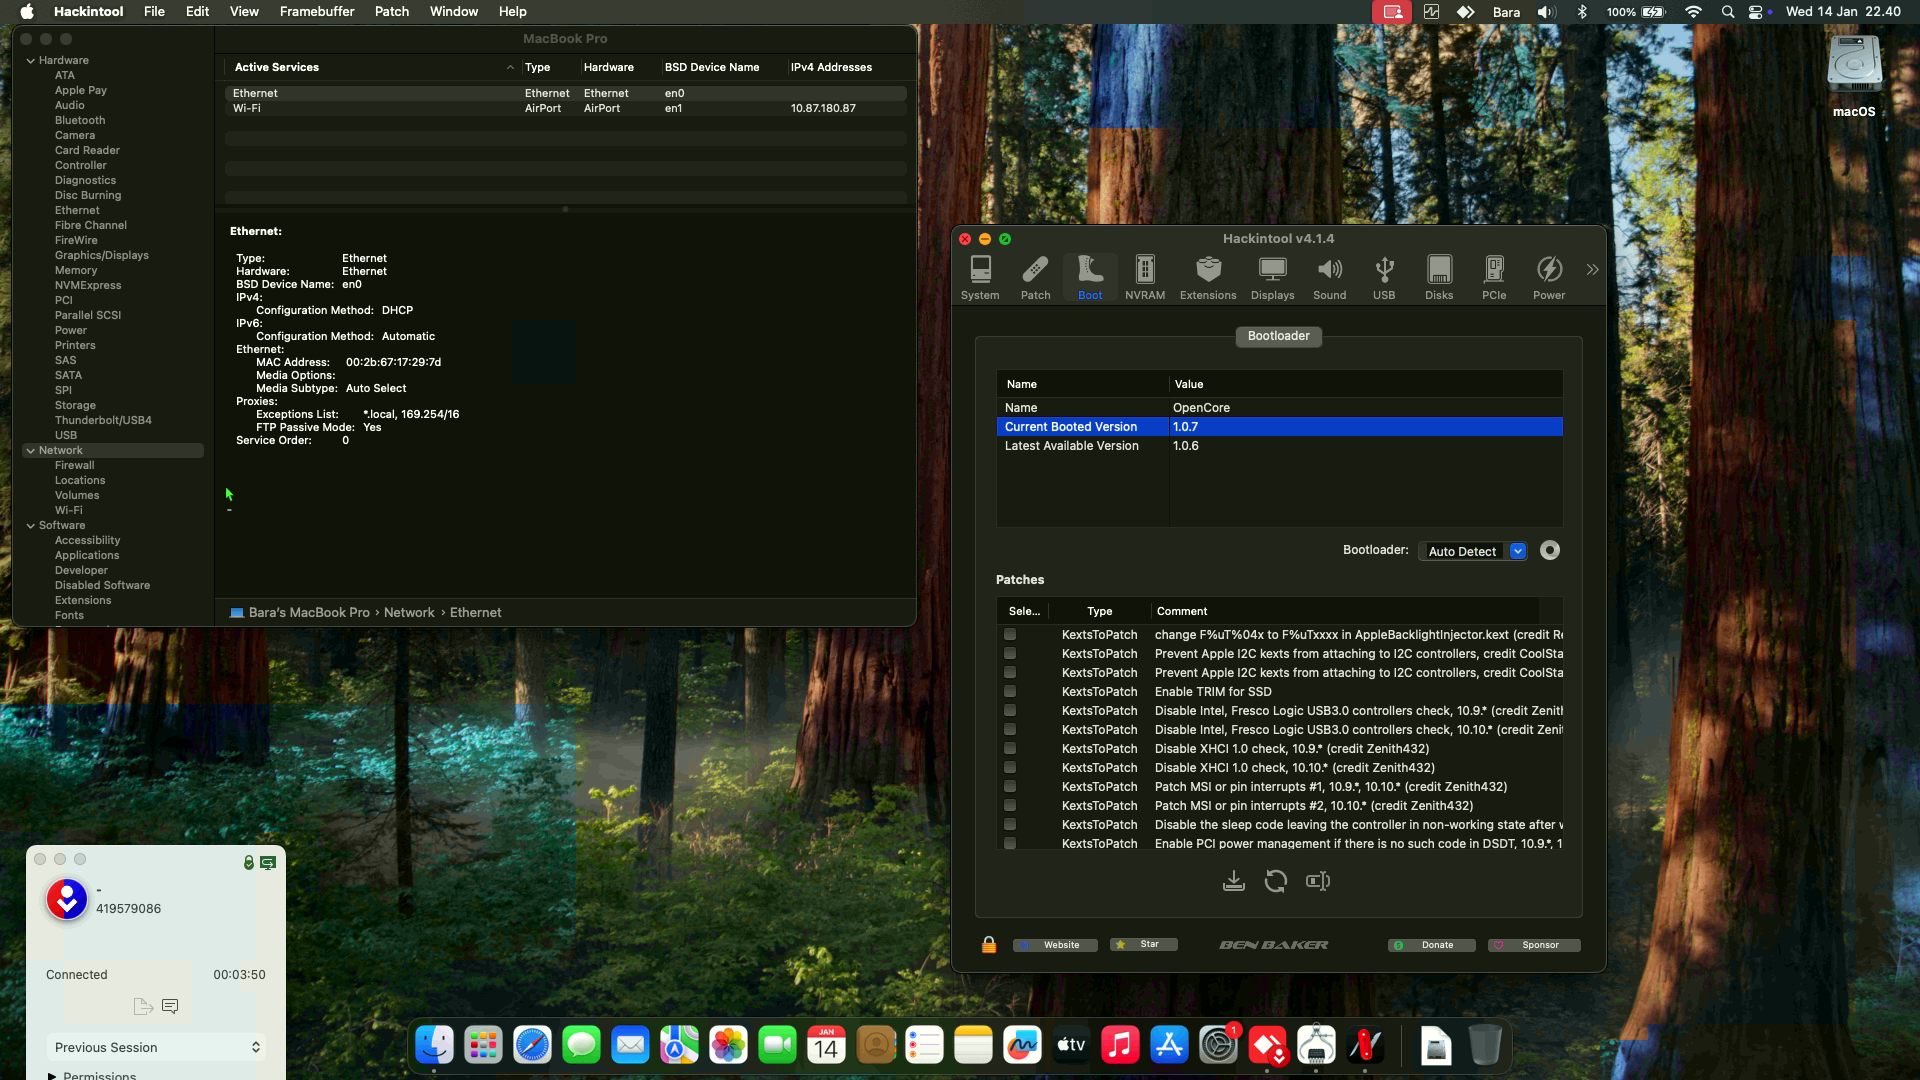The height and width of the screenshot is (1080, 1920).
Task: Check the Disable XHCI 1.0 check 10.9 patch
Action: coord(1010,749)
